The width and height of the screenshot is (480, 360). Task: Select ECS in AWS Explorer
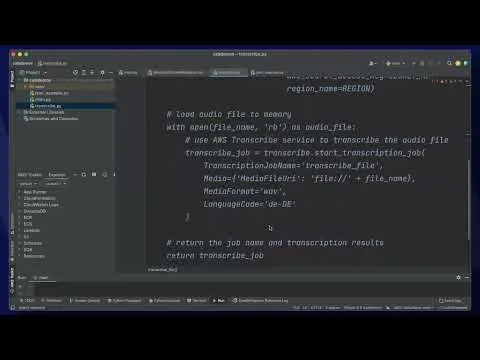(x=28, y=224)
